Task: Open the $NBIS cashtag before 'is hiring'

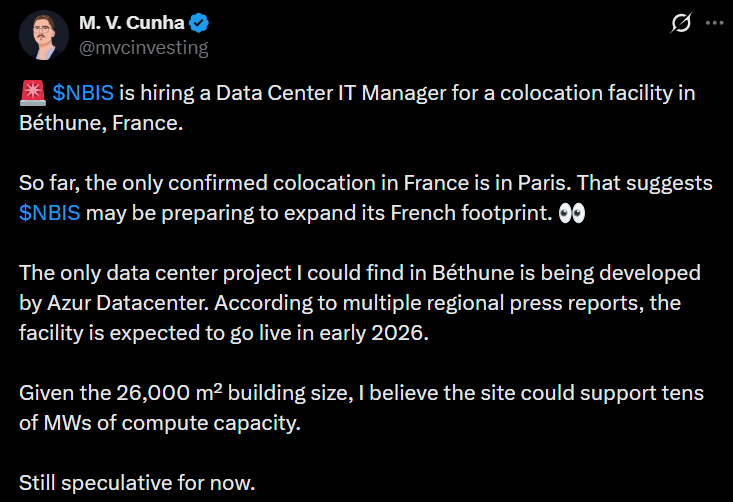Action: tap(83, 93)
